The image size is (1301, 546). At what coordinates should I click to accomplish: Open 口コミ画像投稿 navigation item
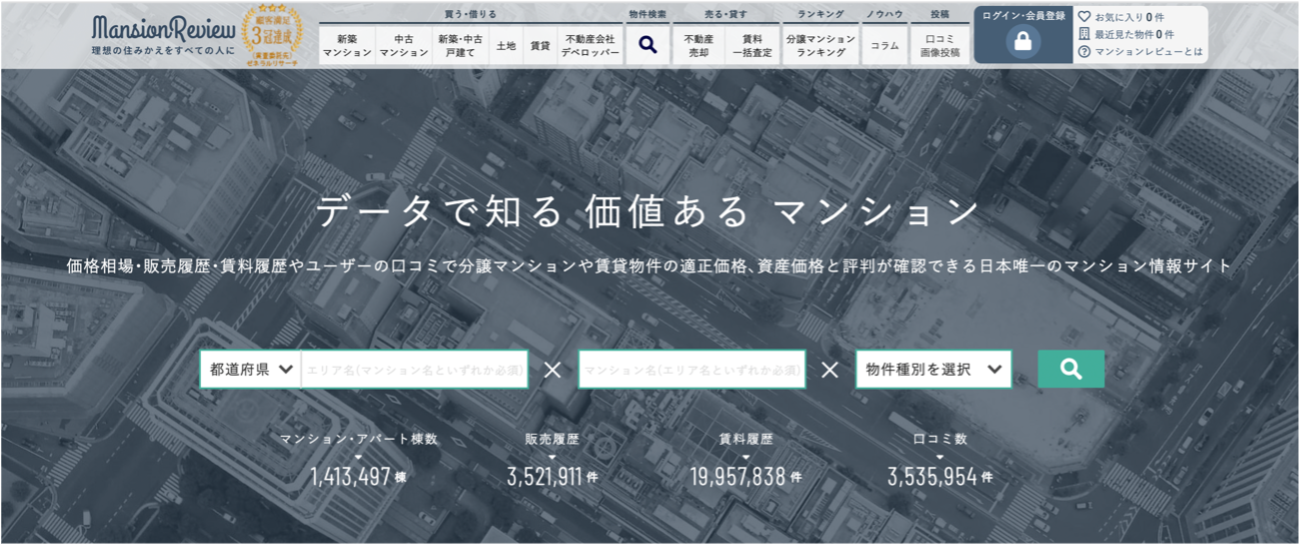tap(940, 46)
